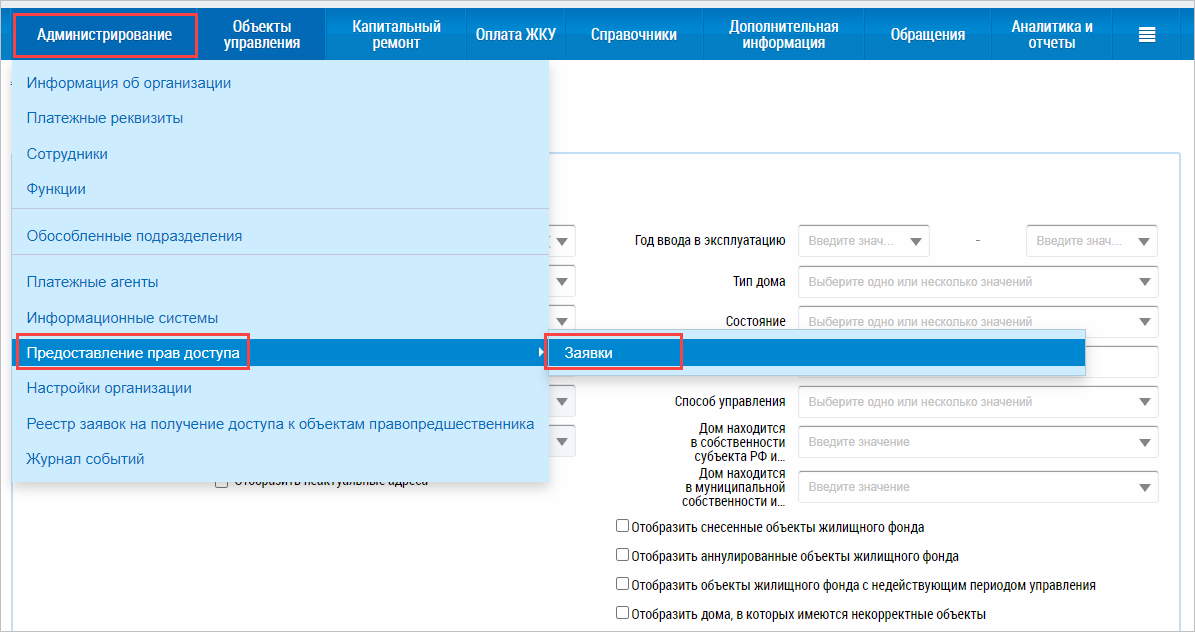
Task: Open the Справочники menu
Action: 633,35
